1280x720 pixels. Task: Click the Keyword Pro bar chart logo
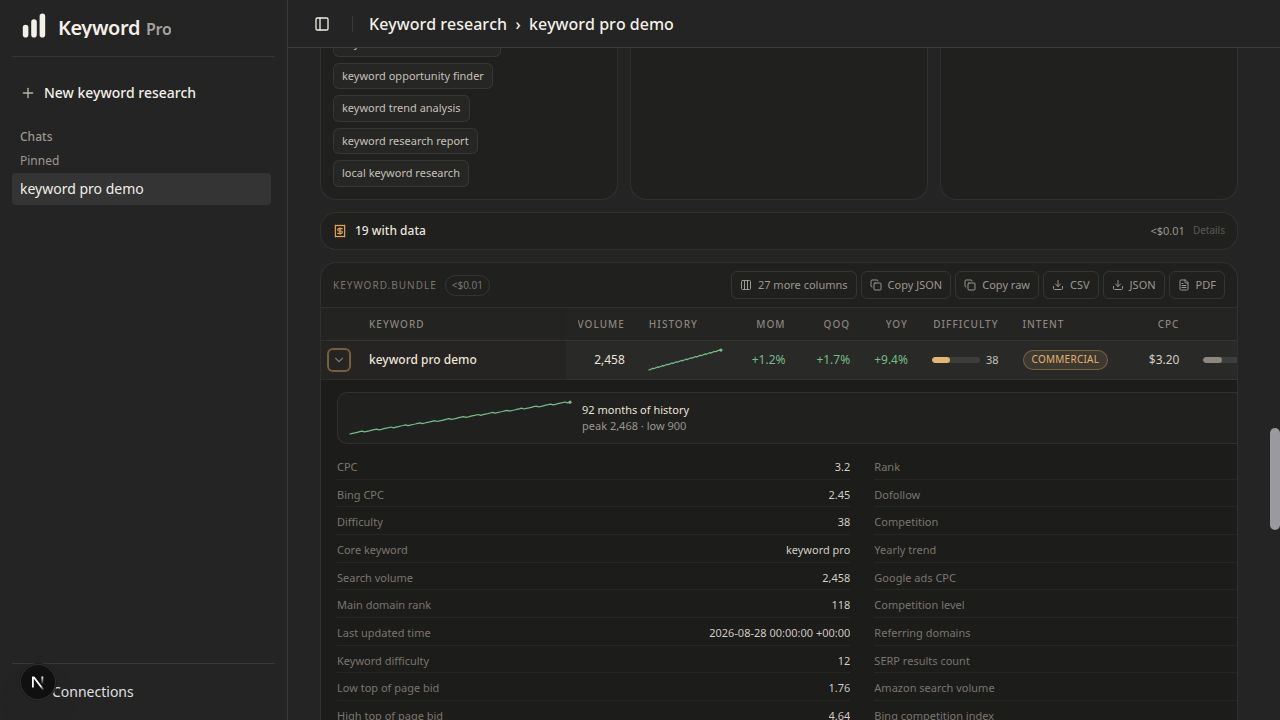34,26
